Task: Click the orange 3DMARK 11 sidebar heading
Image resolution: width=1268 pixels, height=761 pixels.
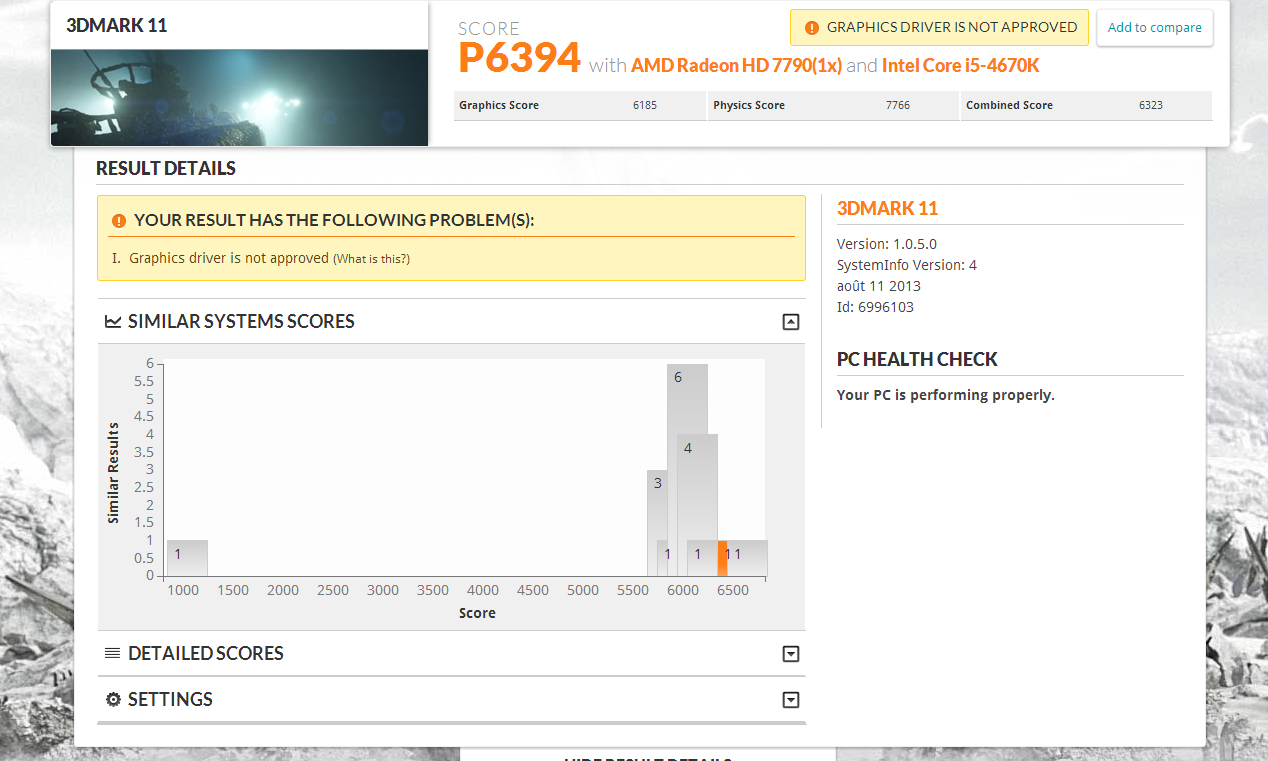Action: (887, 208)
